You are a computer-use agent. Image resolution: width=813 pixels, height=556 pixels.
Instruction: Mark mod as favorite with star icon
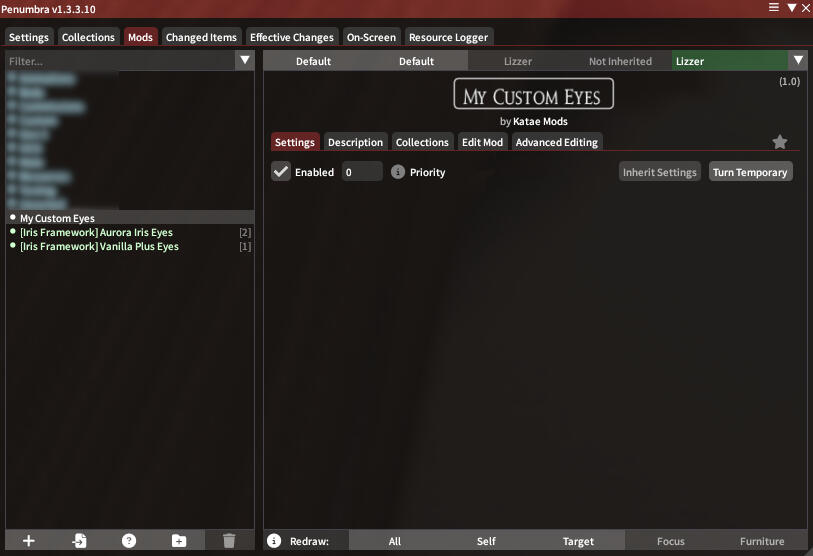(780, 142)
